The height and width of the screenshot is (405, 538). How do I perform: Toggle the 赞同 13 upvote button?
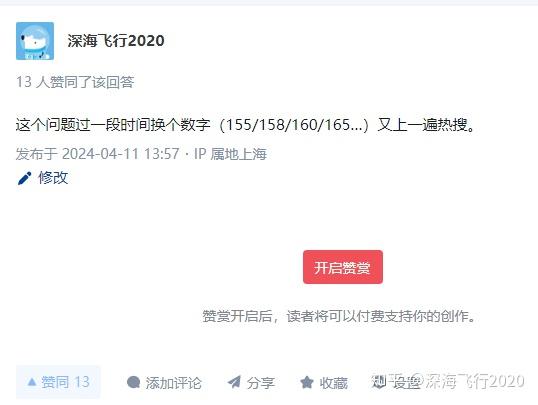(x=58, y=382)
